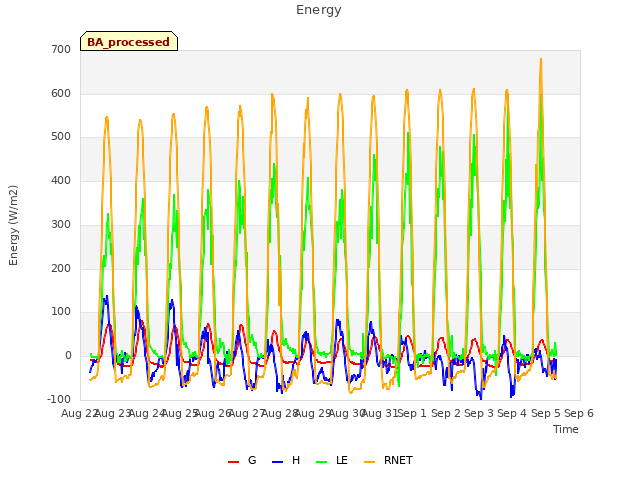
Task: Select the G legend label
Action: 252,460
